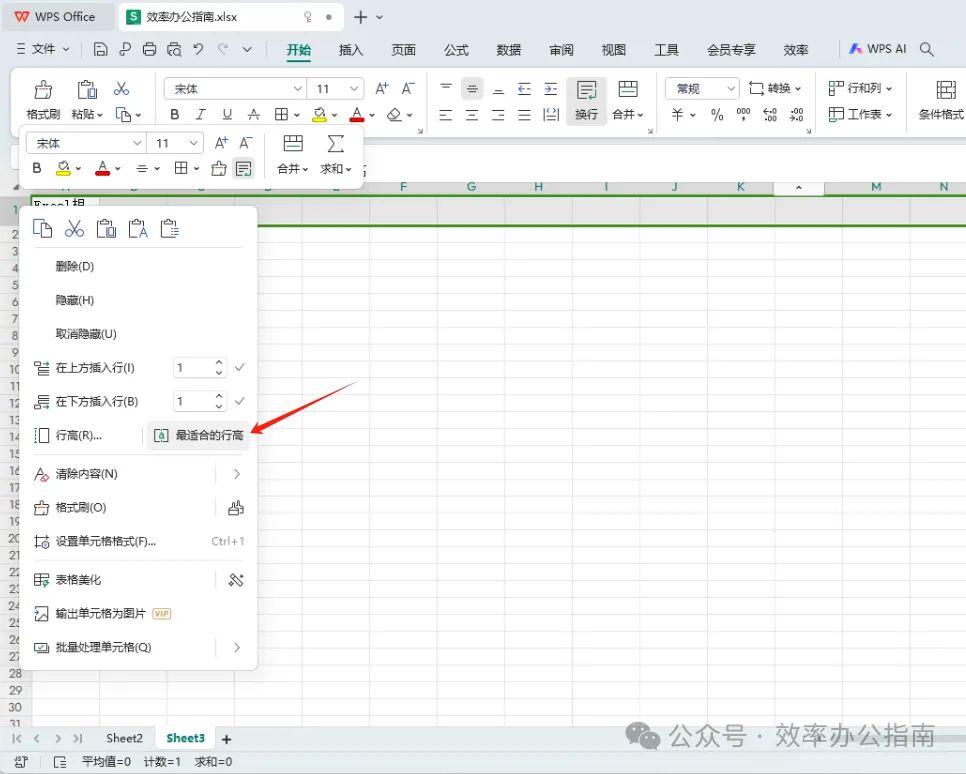The height and width of the screenshot is (774, 966).
Task: Switch to the Data (数据) tab
Action: click(x=509, y=50)
